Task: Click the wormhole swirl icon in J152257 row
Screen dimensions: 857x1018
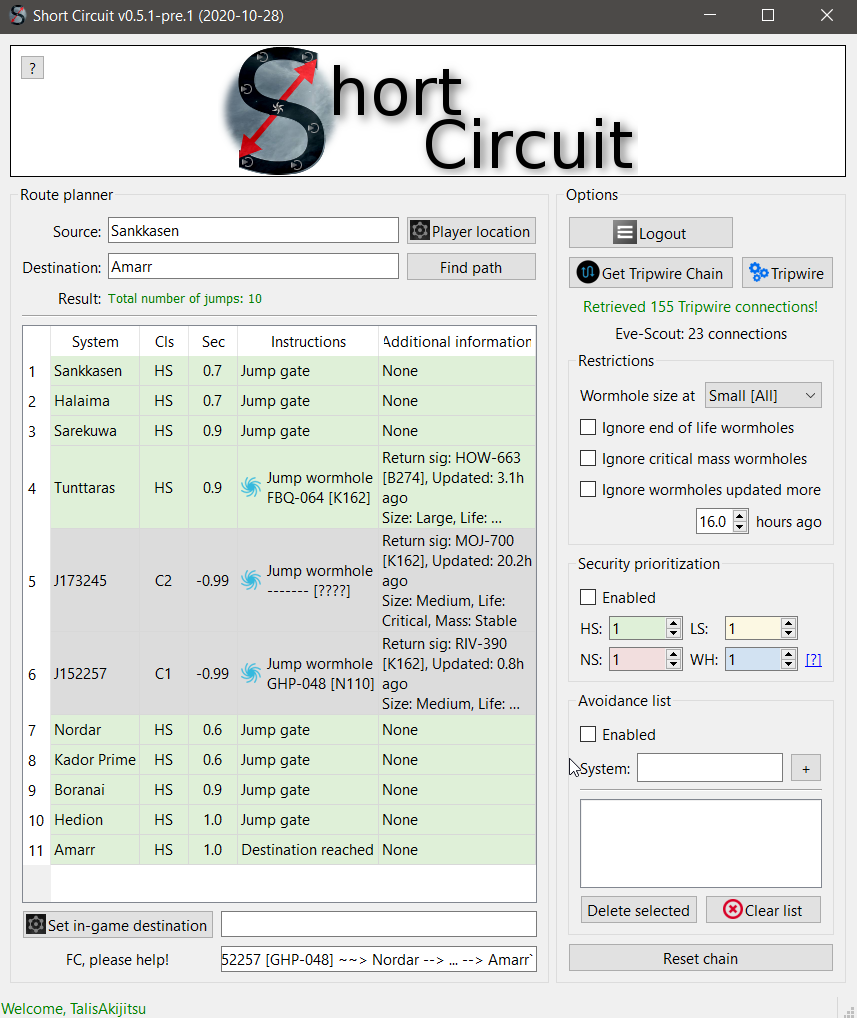Action: [x=251, y=673]
